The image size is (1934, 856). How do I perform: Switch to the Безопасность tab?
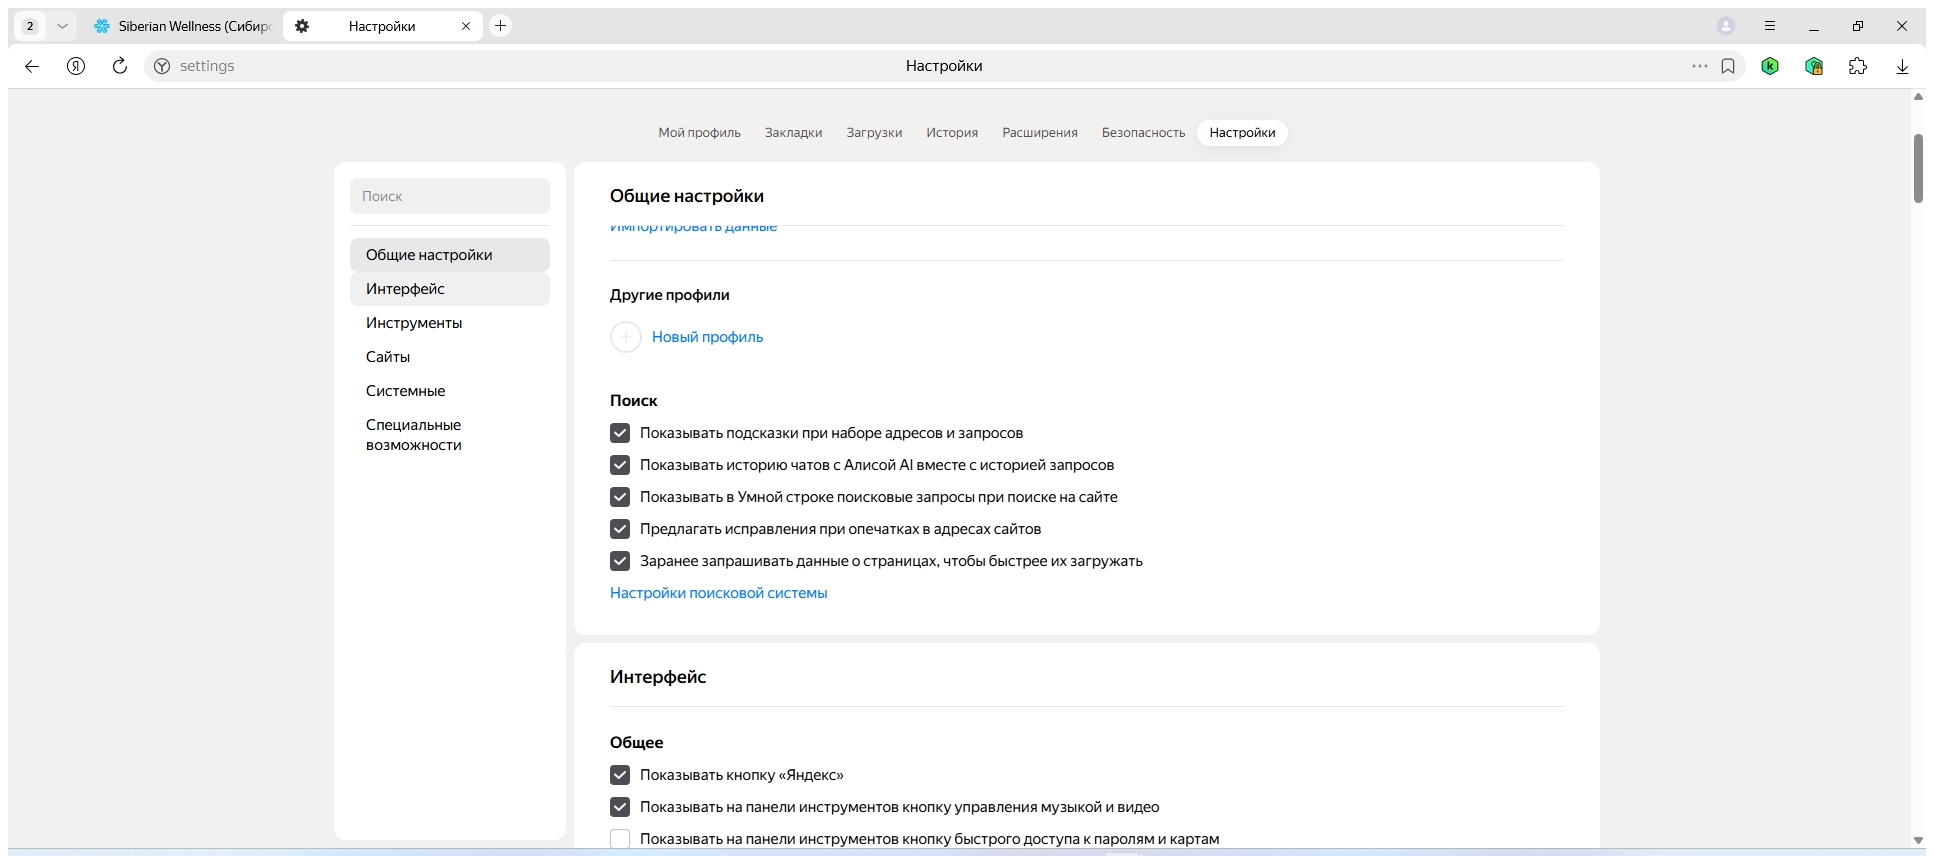[x=1143, y=133]
